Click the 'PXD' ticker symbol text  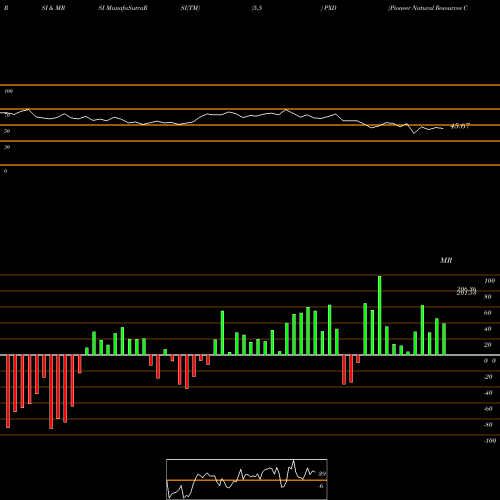pos(330,8)
